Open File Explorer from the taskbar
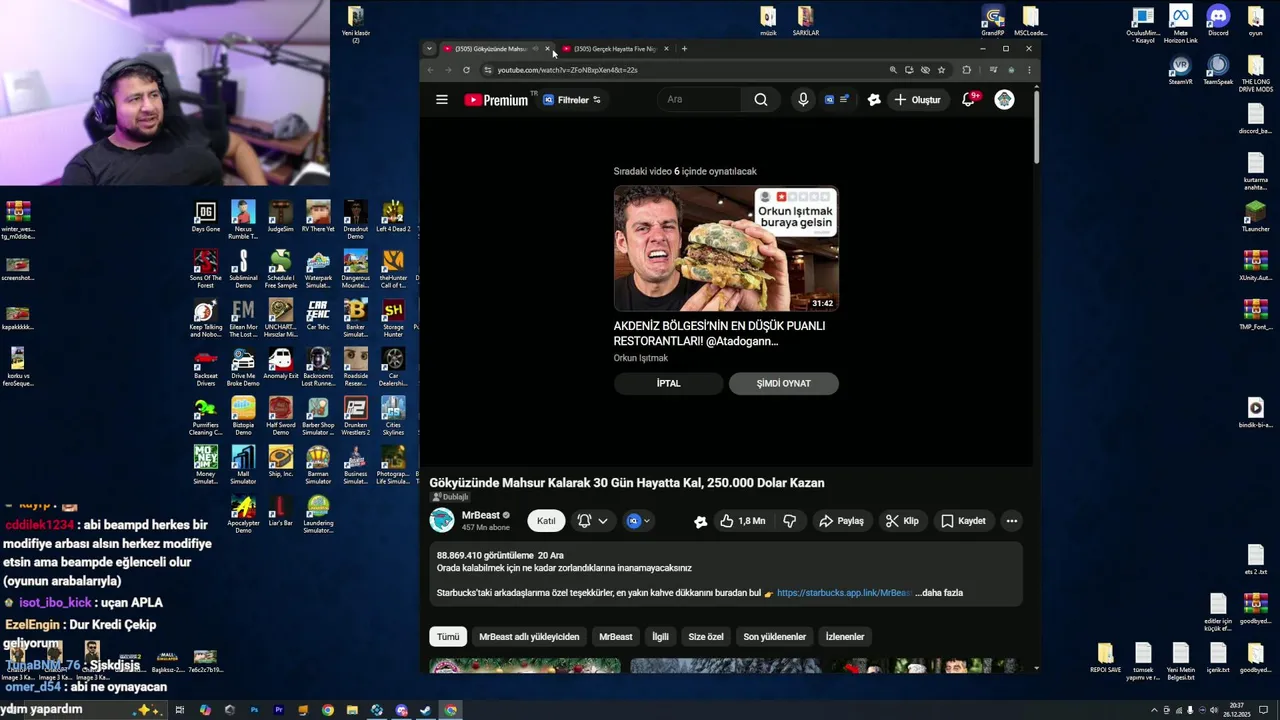Screen dimensions: 1280x720 [x=352, y=710]
